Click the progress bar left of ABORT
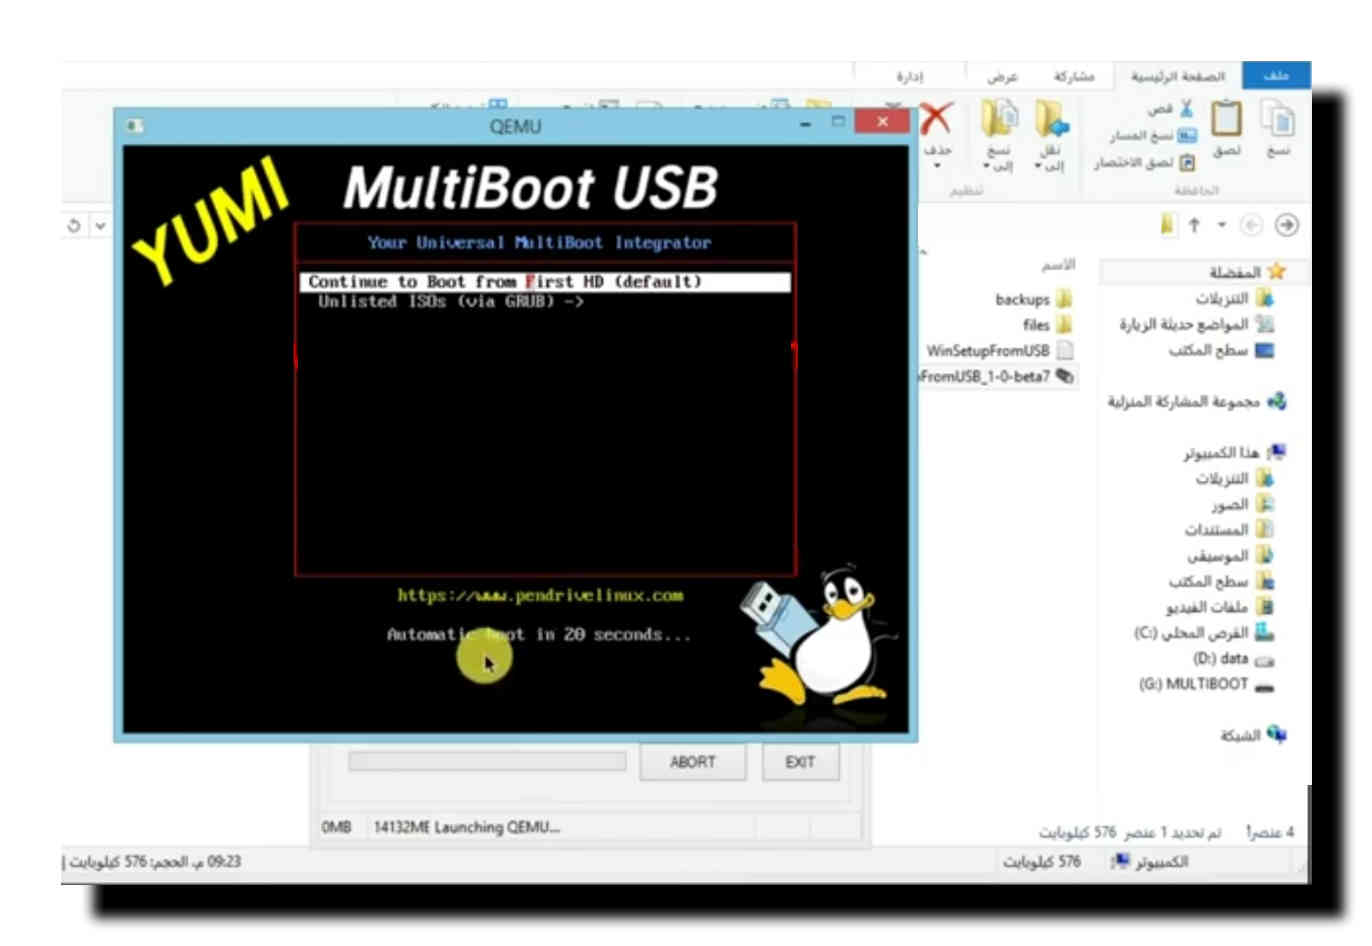 click(x=487, y=762)
